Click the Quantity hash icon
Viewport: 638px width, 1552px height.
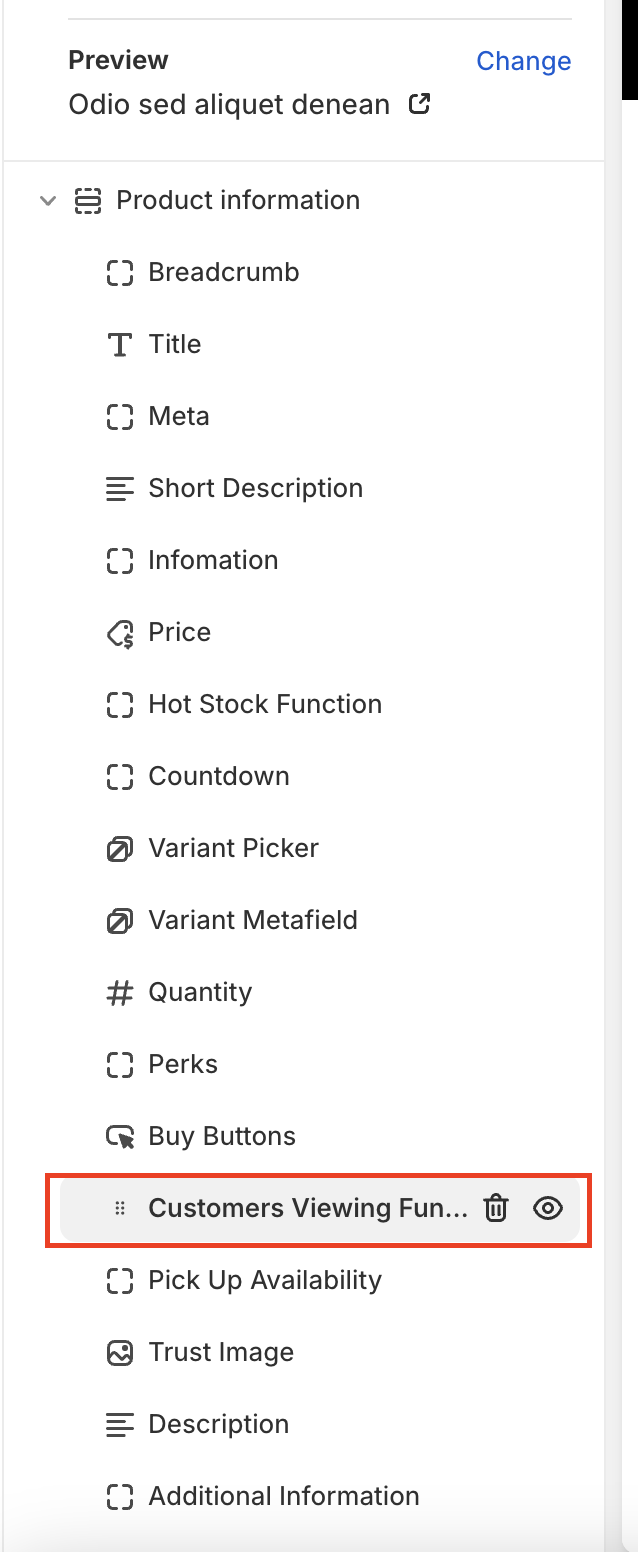(120, 993)
